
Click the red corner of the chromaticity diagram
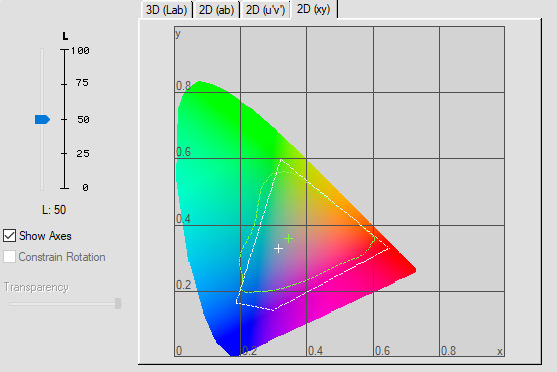[x=414, y=270]
